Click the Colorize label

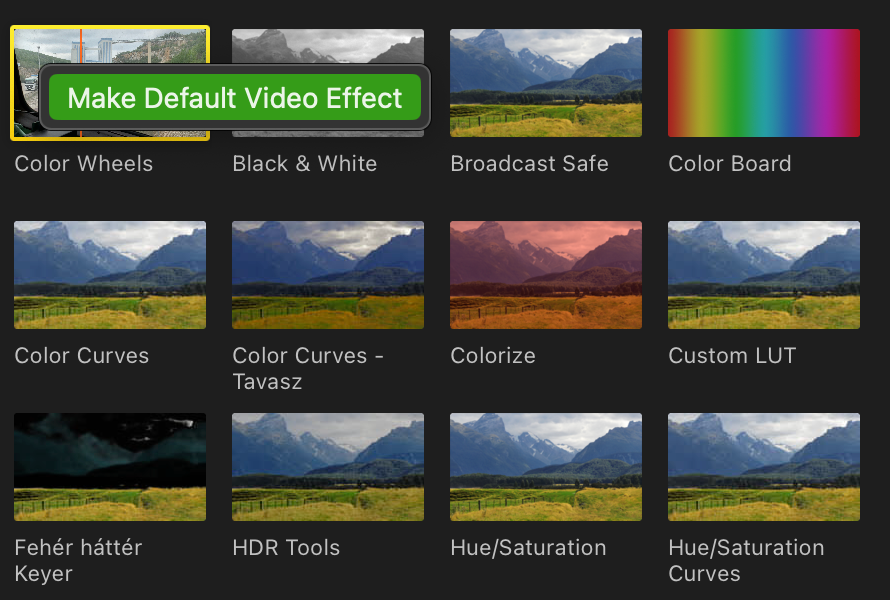click(493, 355)
